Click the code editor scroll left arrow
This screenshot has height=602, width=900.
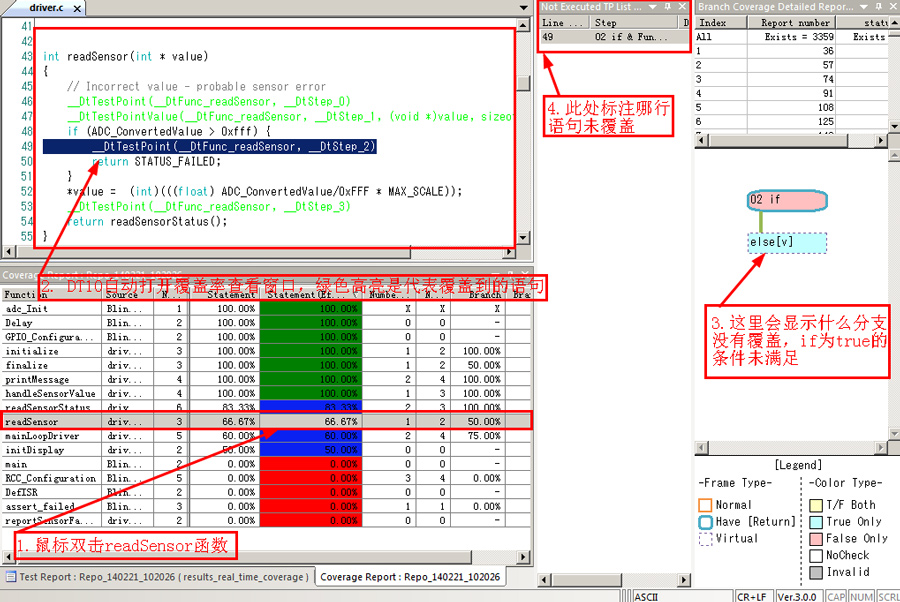pos(9,252)
